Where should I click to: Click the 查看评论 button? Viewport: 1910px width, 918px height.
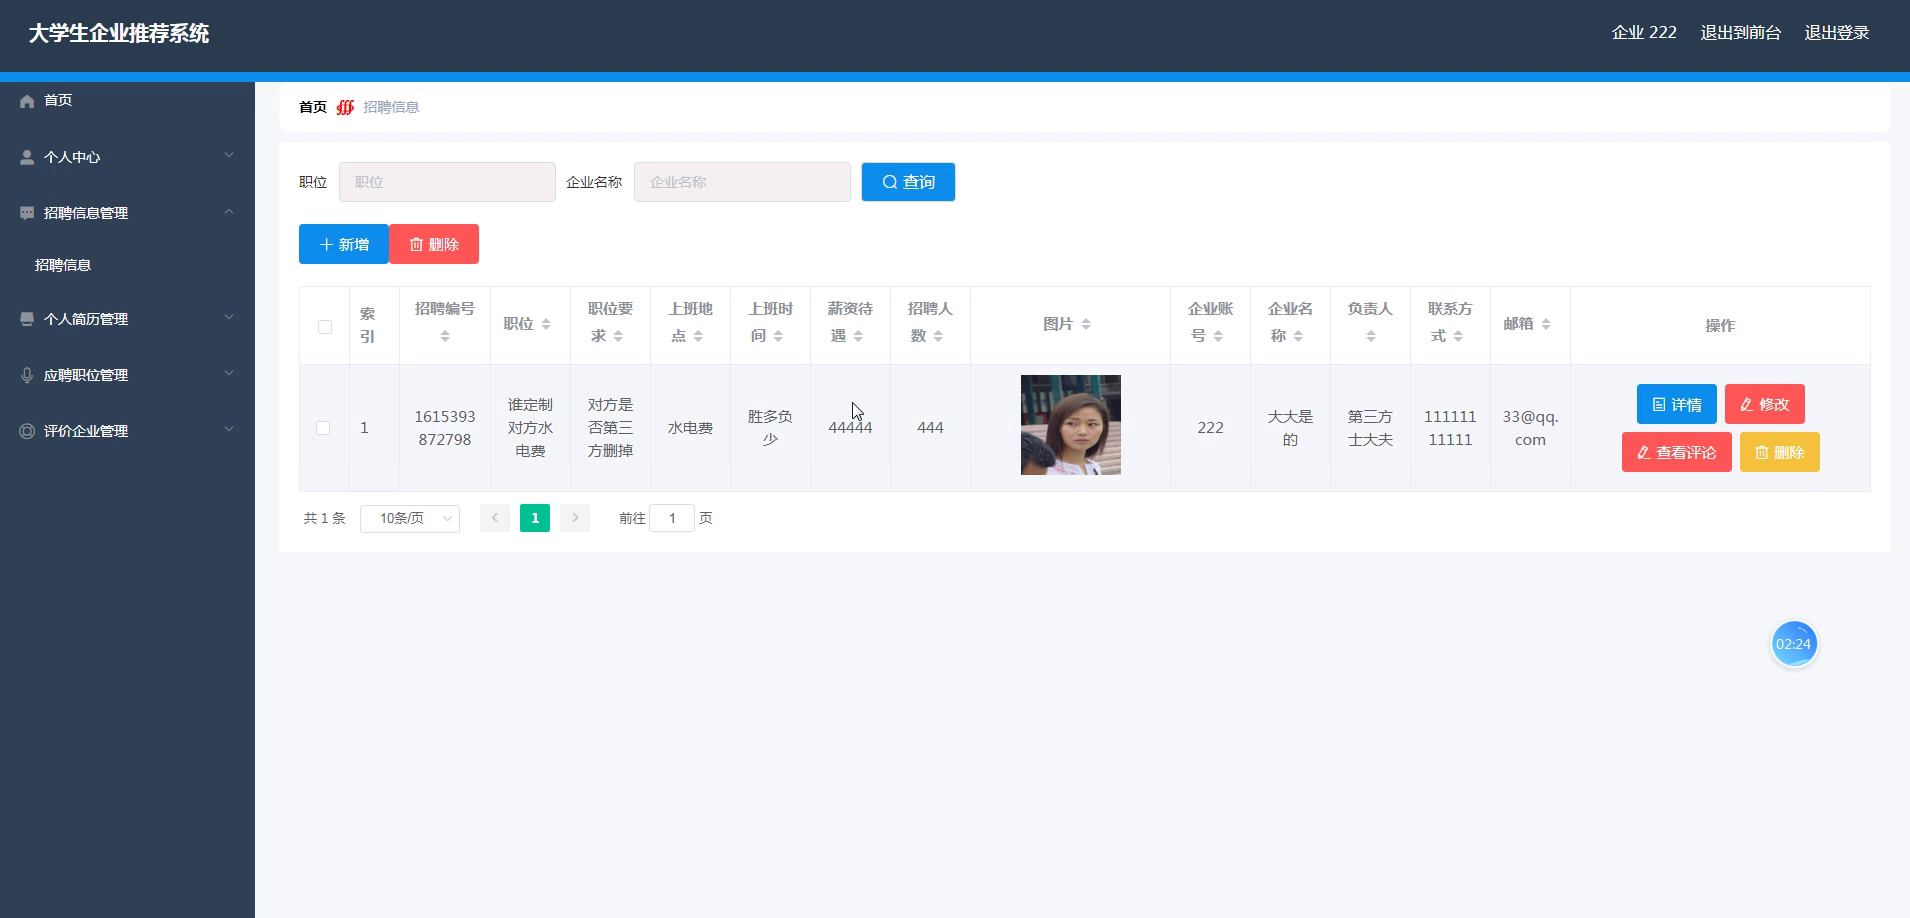1677,452
